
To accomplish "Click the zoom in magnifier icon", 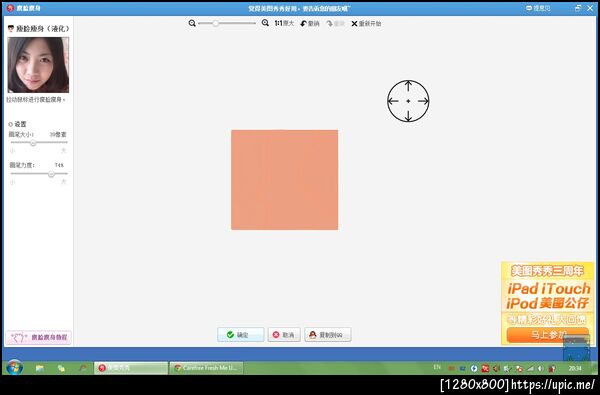I will 265,23.
